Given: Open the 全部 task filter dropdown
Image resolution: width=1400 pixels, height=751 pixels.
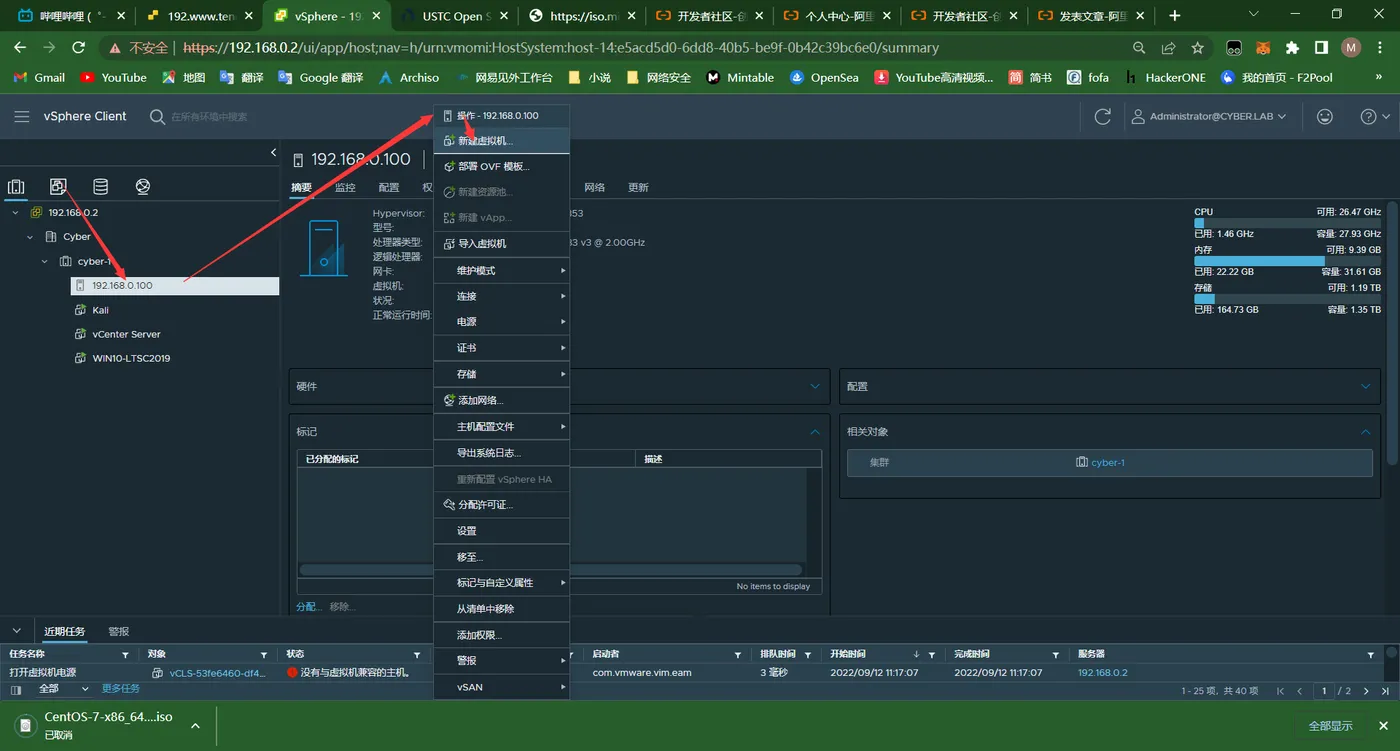Looking at the screenshot, I should tap(63, 689).
